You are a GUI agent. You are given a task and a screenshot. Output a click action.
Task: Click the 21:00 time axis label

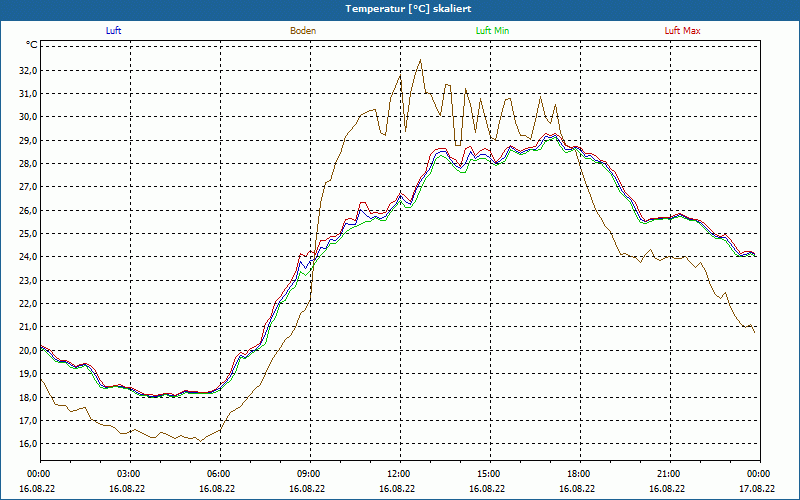[x=670, y=474]
